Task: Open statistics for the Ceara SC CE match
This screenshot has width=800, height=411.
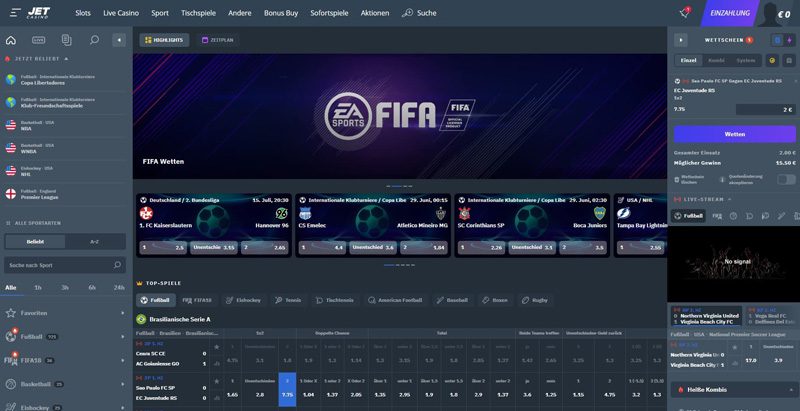Action: [x=217, y=364]
